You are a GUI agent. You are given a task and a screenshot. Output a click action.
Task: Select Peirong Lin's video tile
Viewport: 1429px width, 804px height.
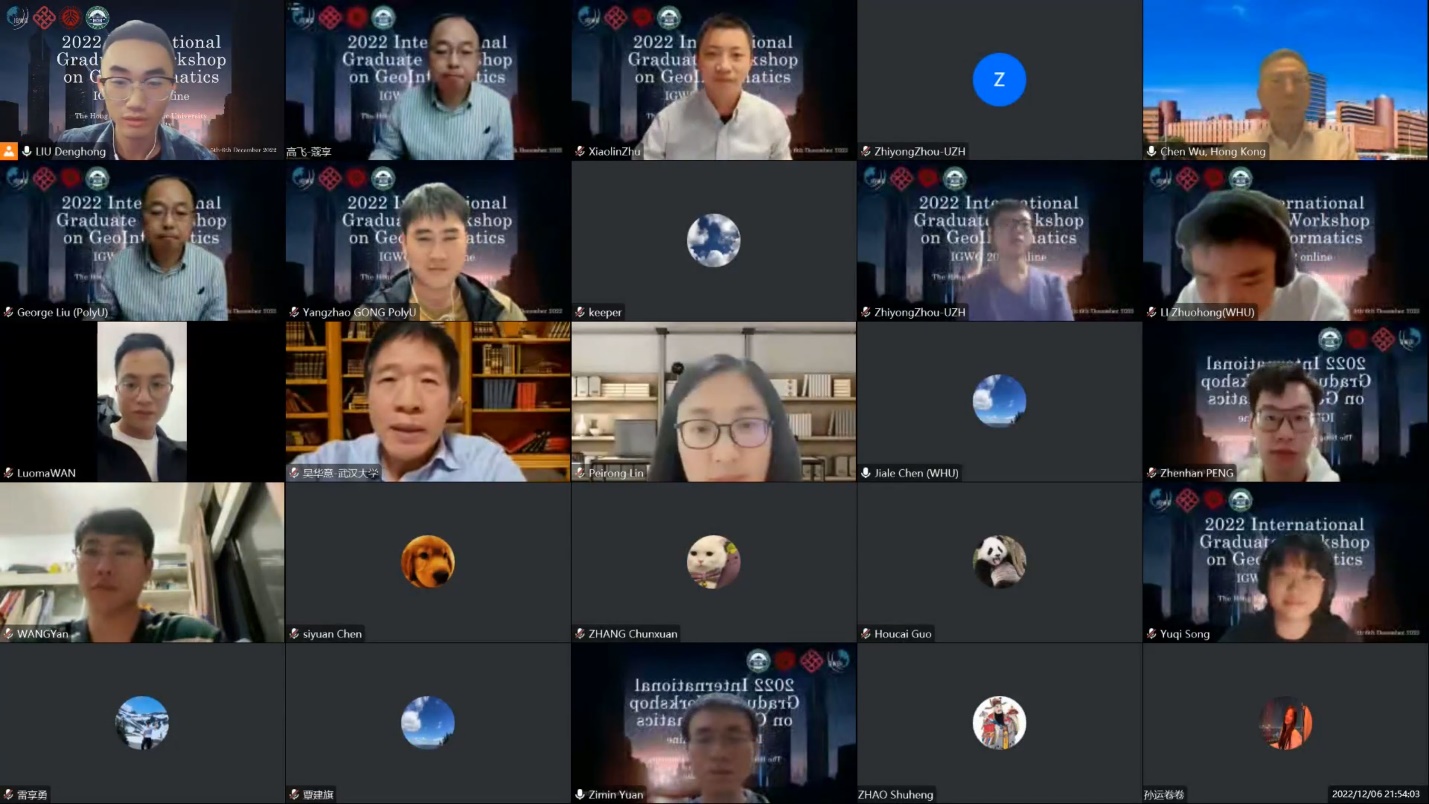click(x=714, y=402)
